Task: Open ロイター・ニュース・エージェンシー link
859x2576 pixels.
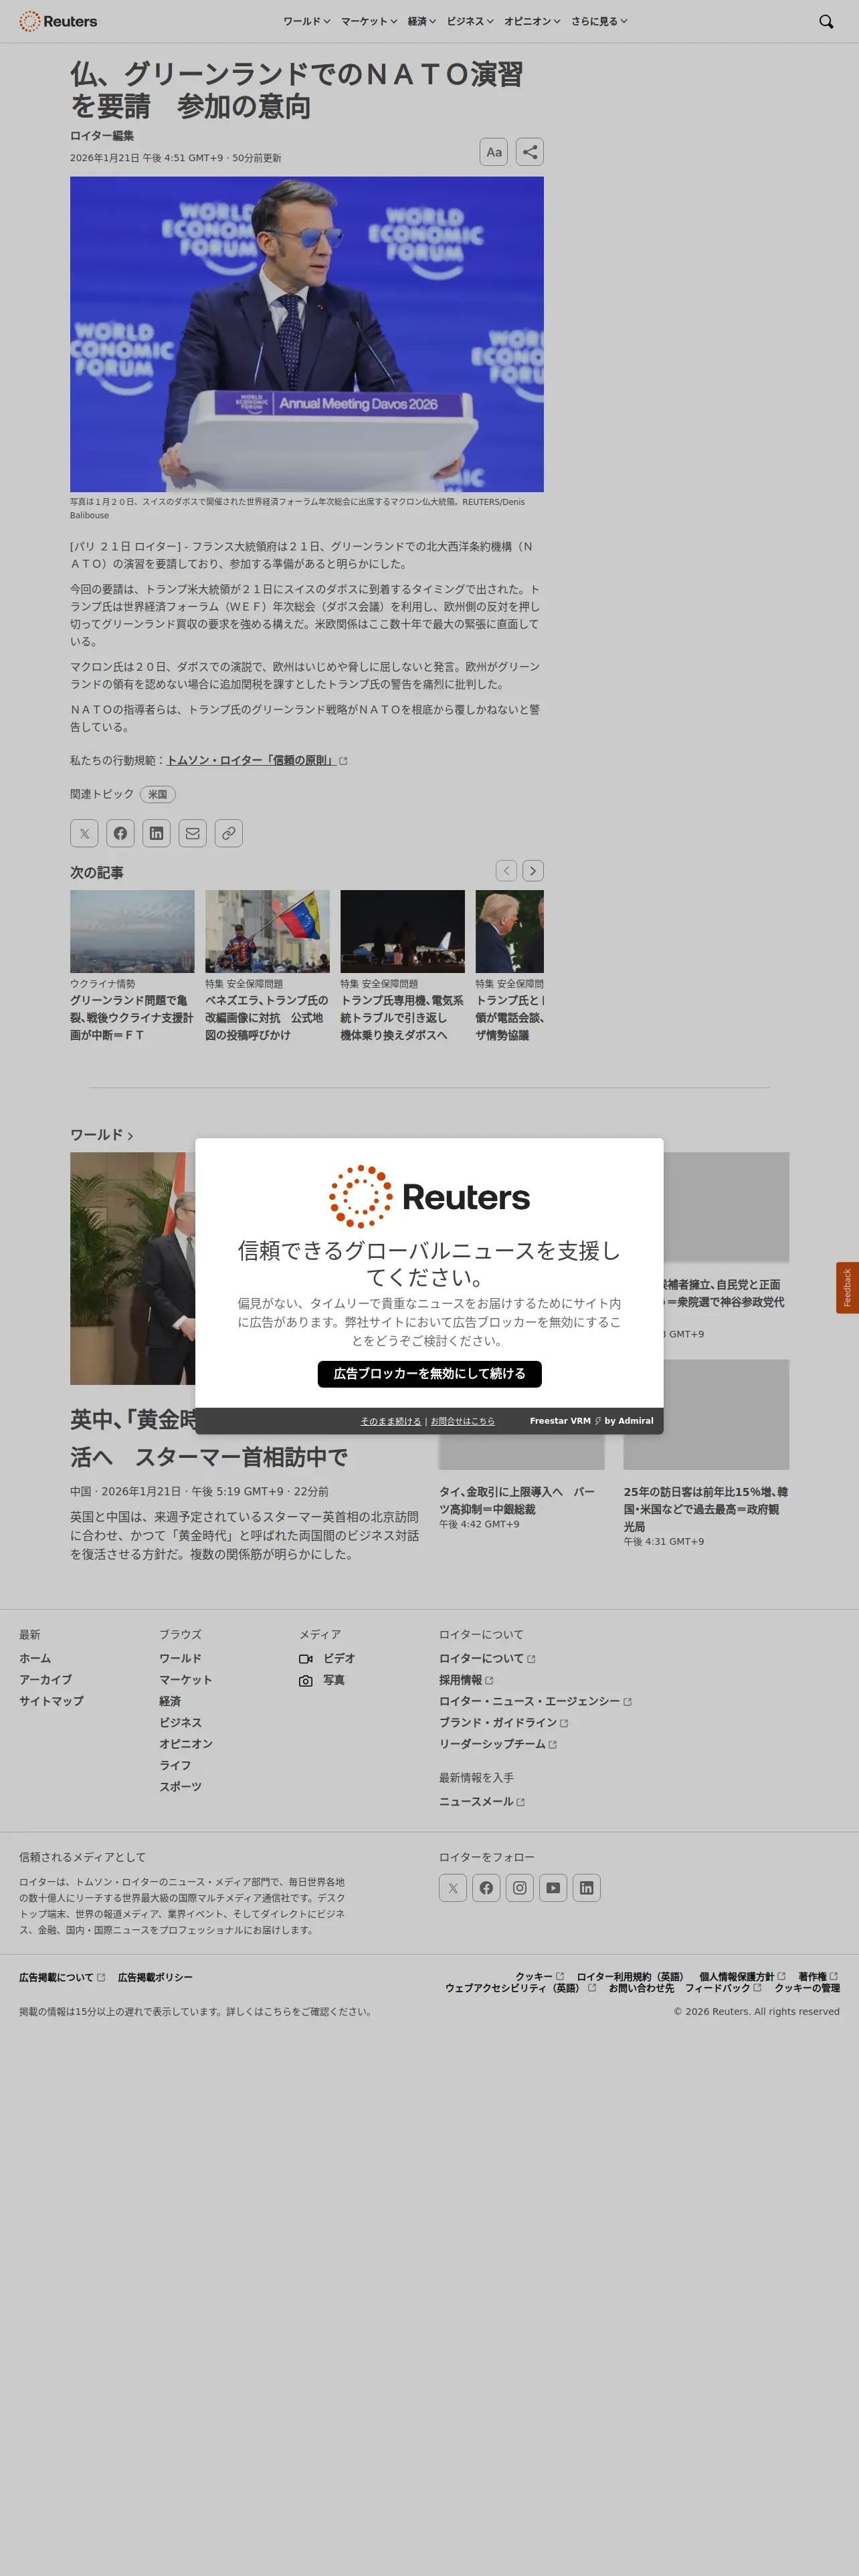Action: (535, 1702)
